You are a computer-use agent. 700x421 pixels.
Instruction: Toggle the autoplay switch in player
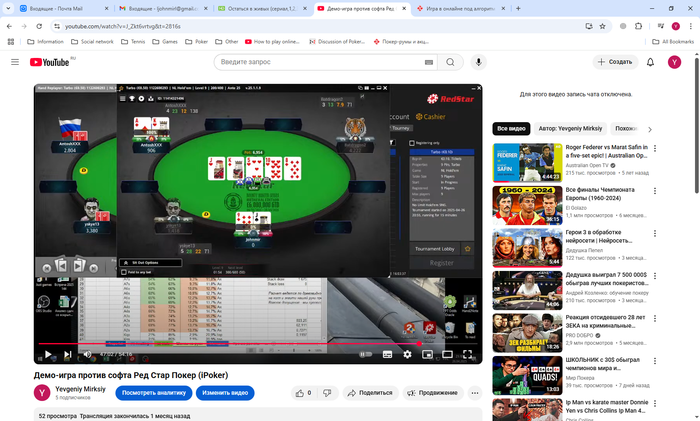point(365,354)
